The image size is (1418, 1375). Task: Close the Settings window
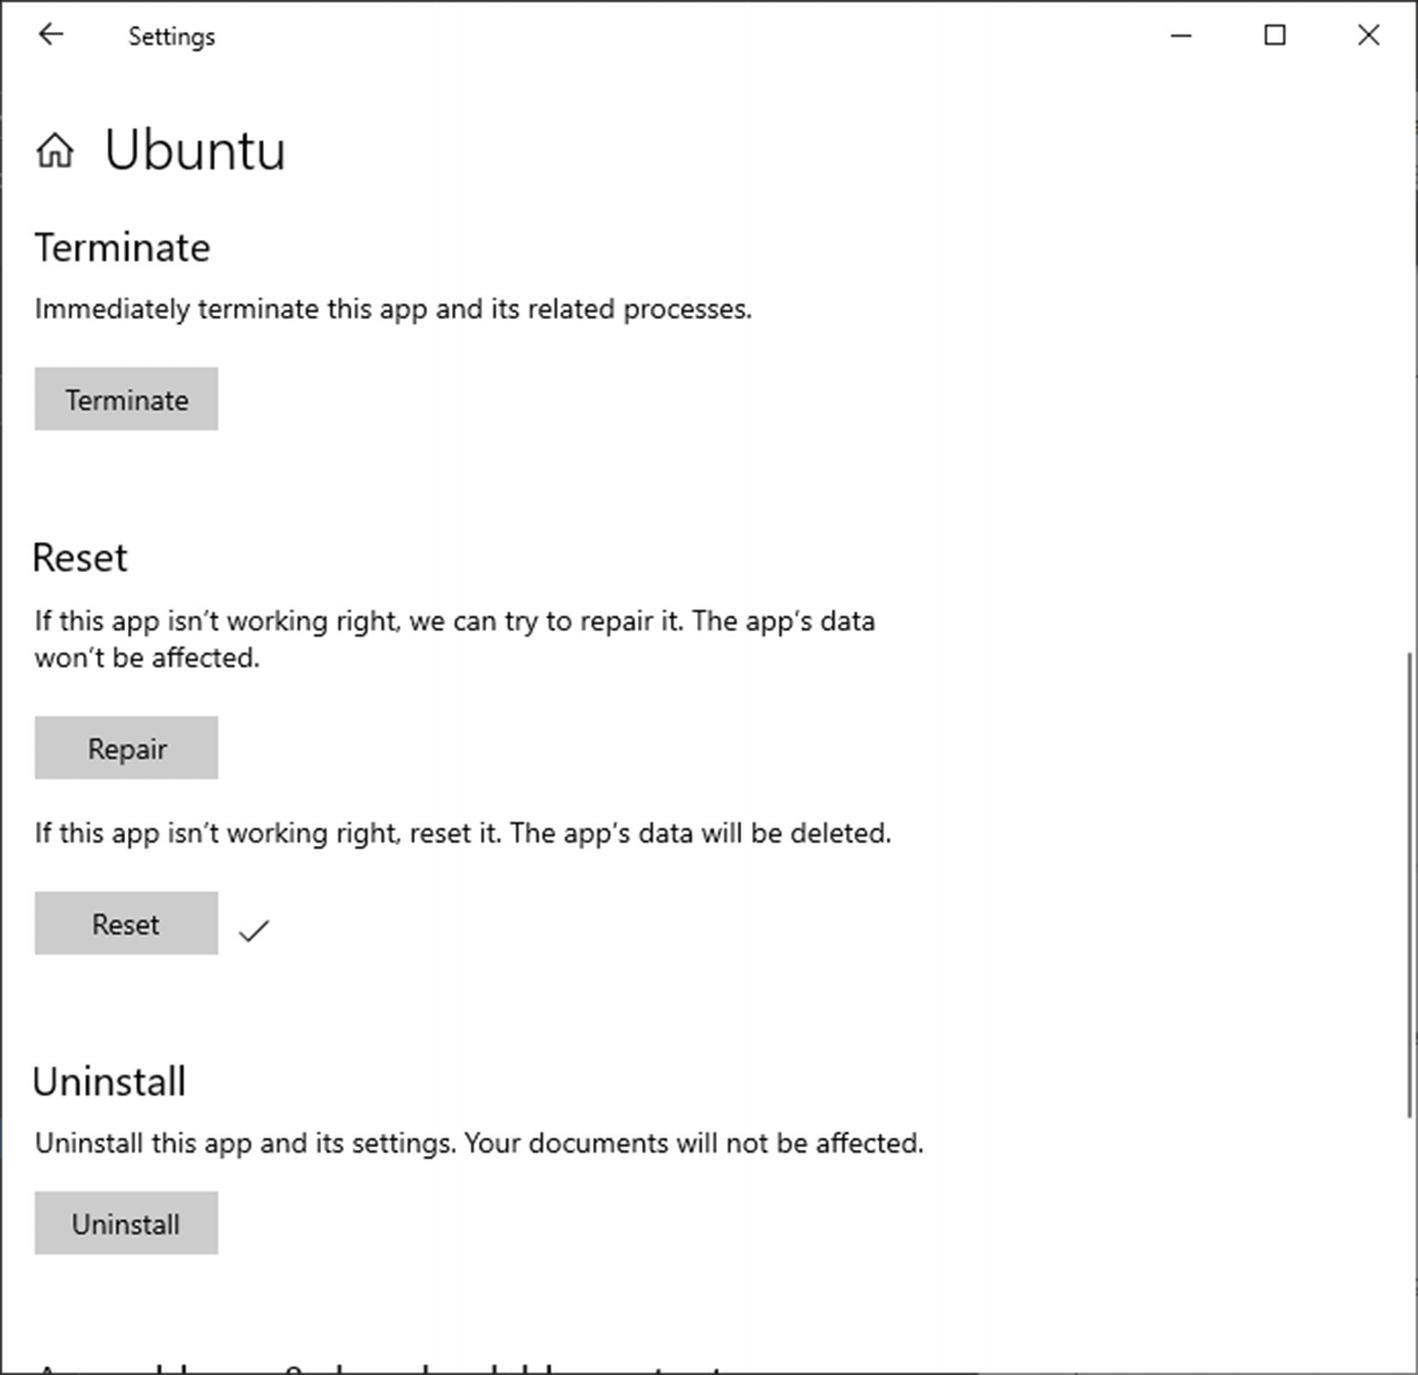[1368, 35]
